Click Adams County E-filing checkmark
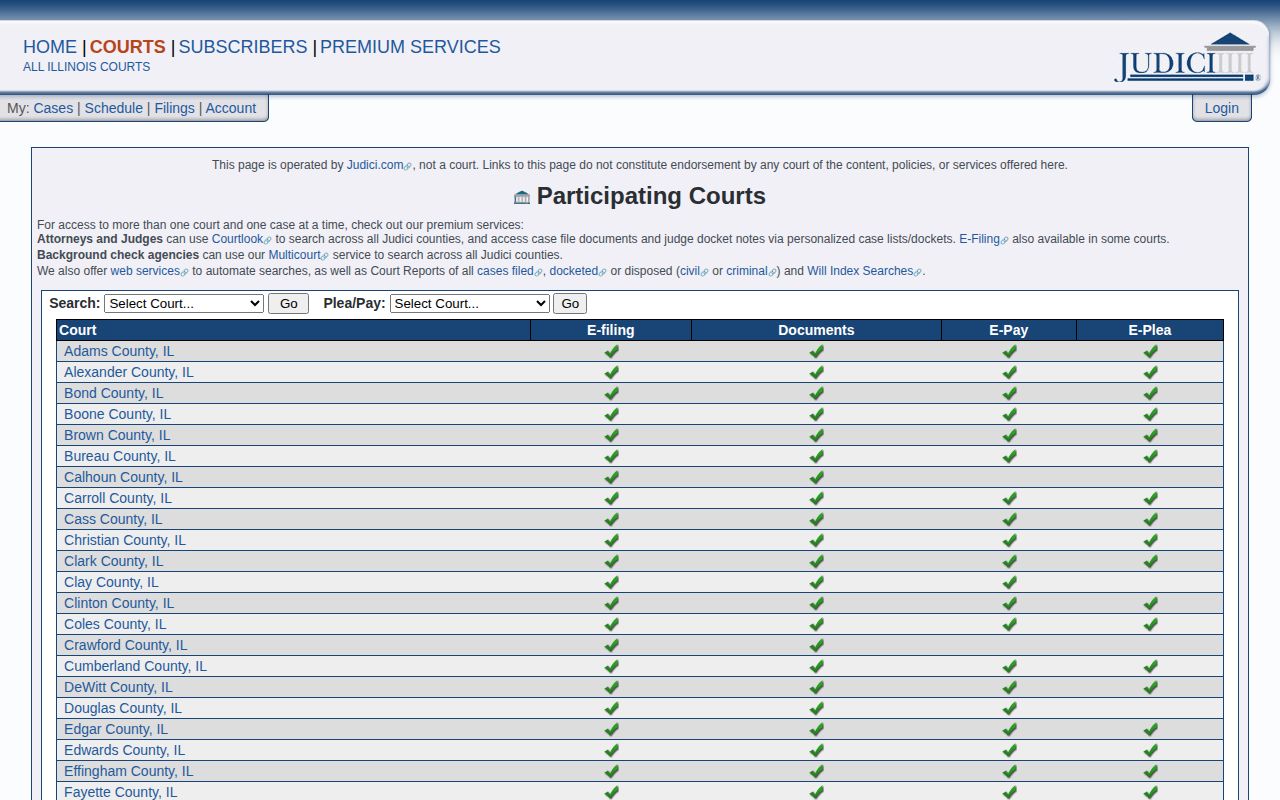 (x=611, y=351)
